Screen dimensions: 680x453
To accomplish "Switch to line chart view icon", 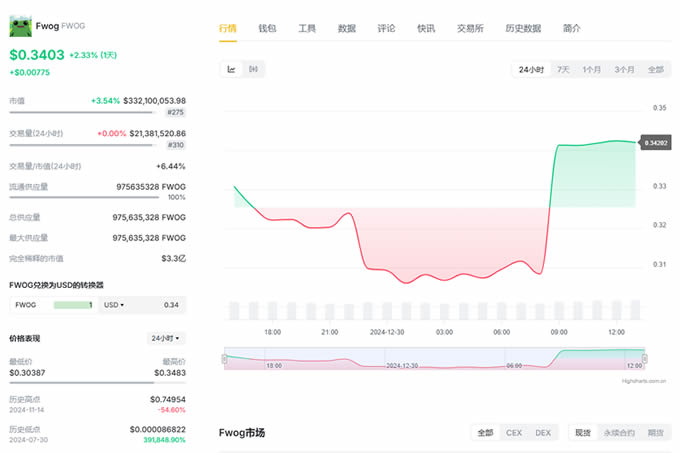I will [x=232, y=69].
